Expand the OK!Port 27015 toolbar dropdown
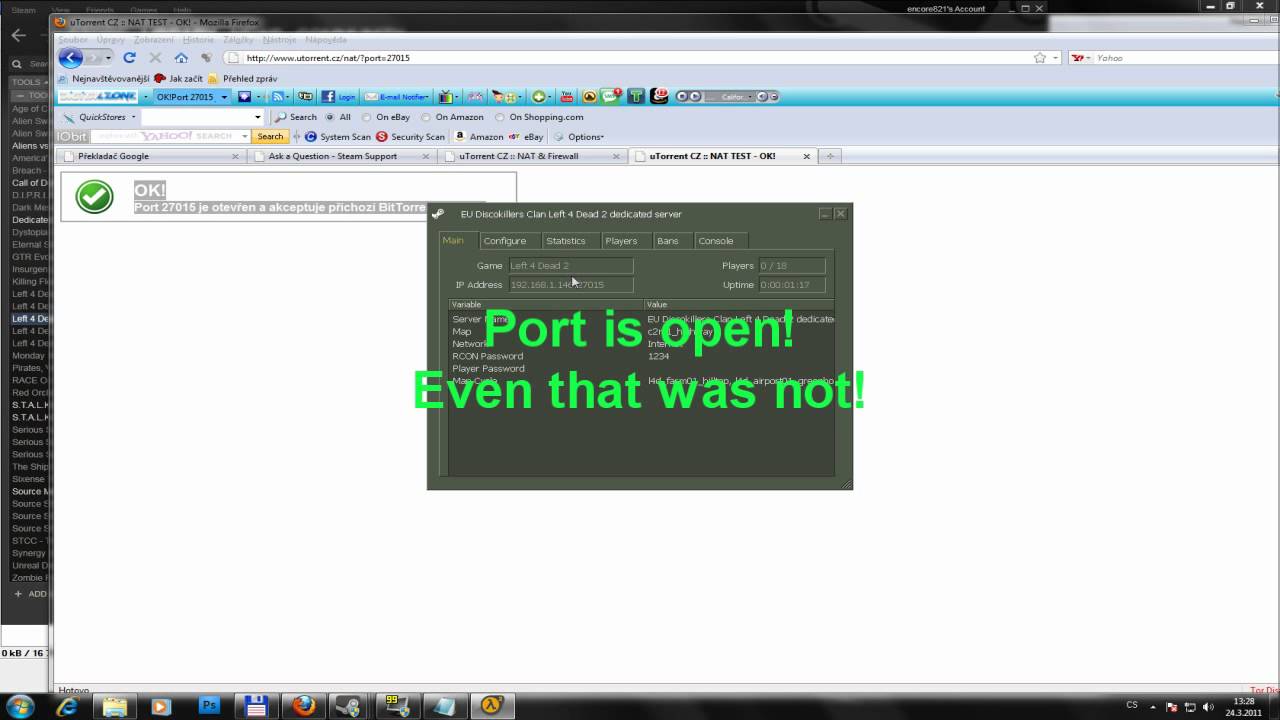Image resolution: width=1280 pixels, height=720 pixels. (224, 97)
